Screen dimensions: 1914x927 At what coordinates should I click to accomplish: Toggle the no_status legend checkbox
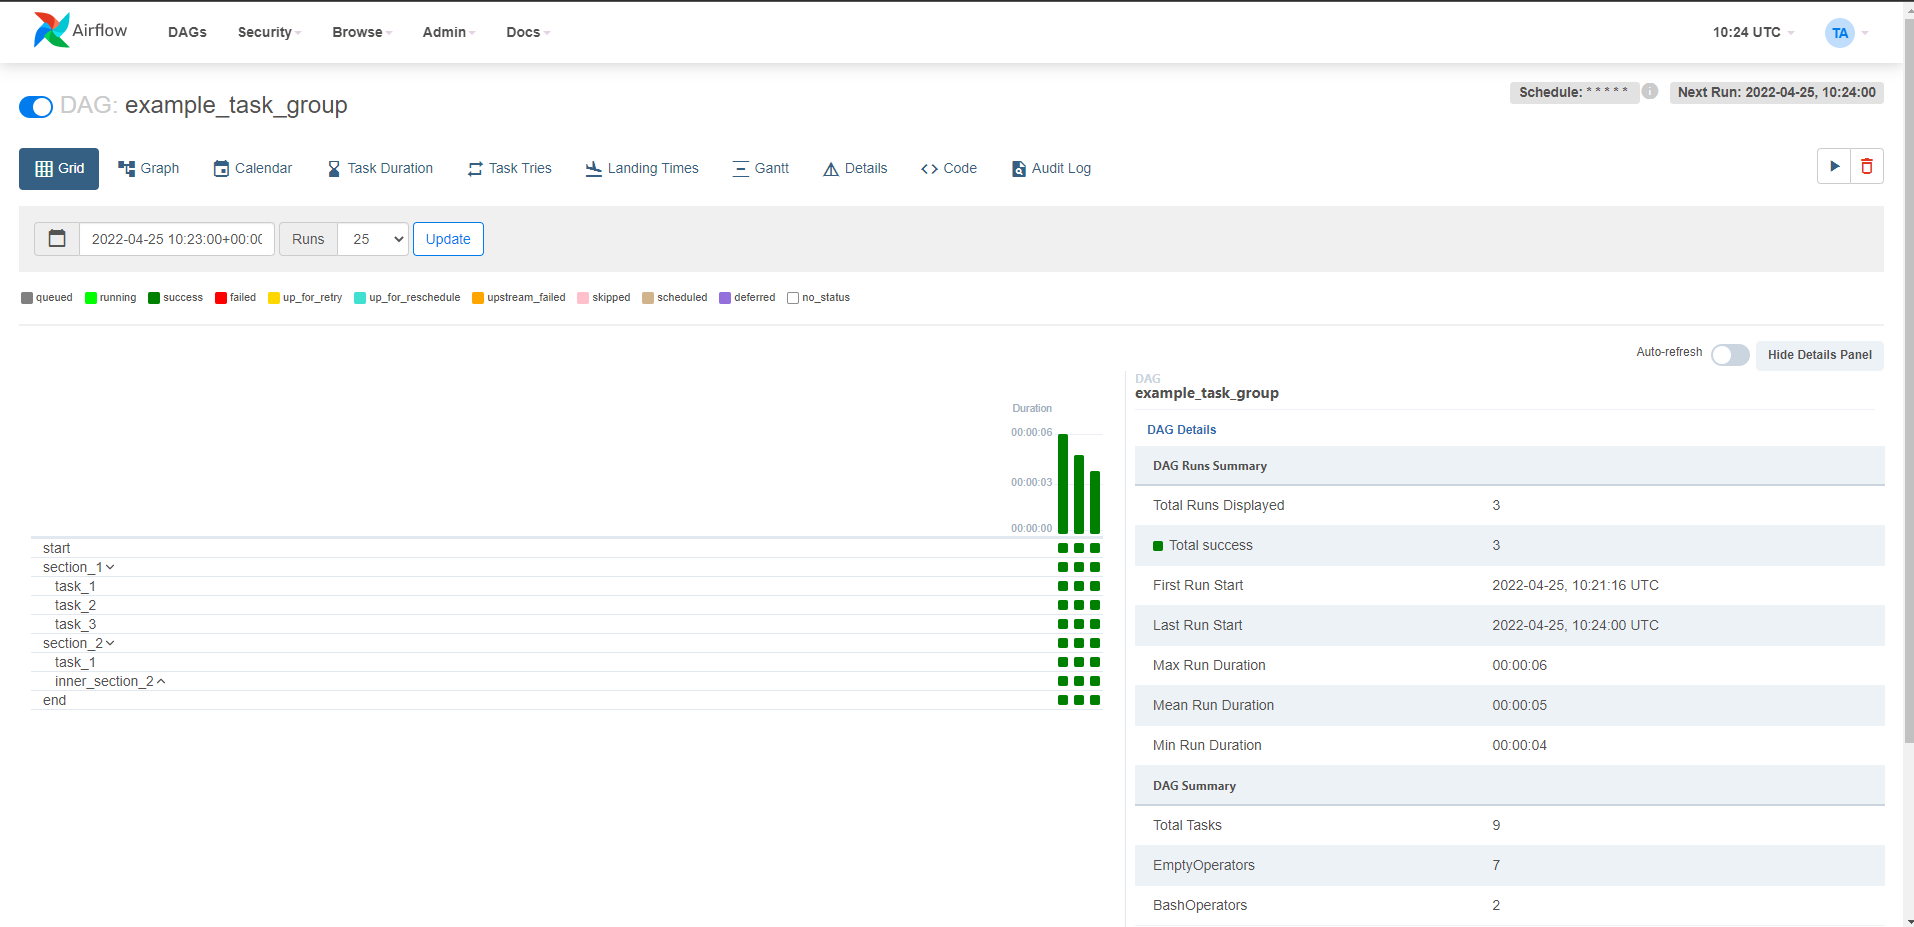pos(793,298)
